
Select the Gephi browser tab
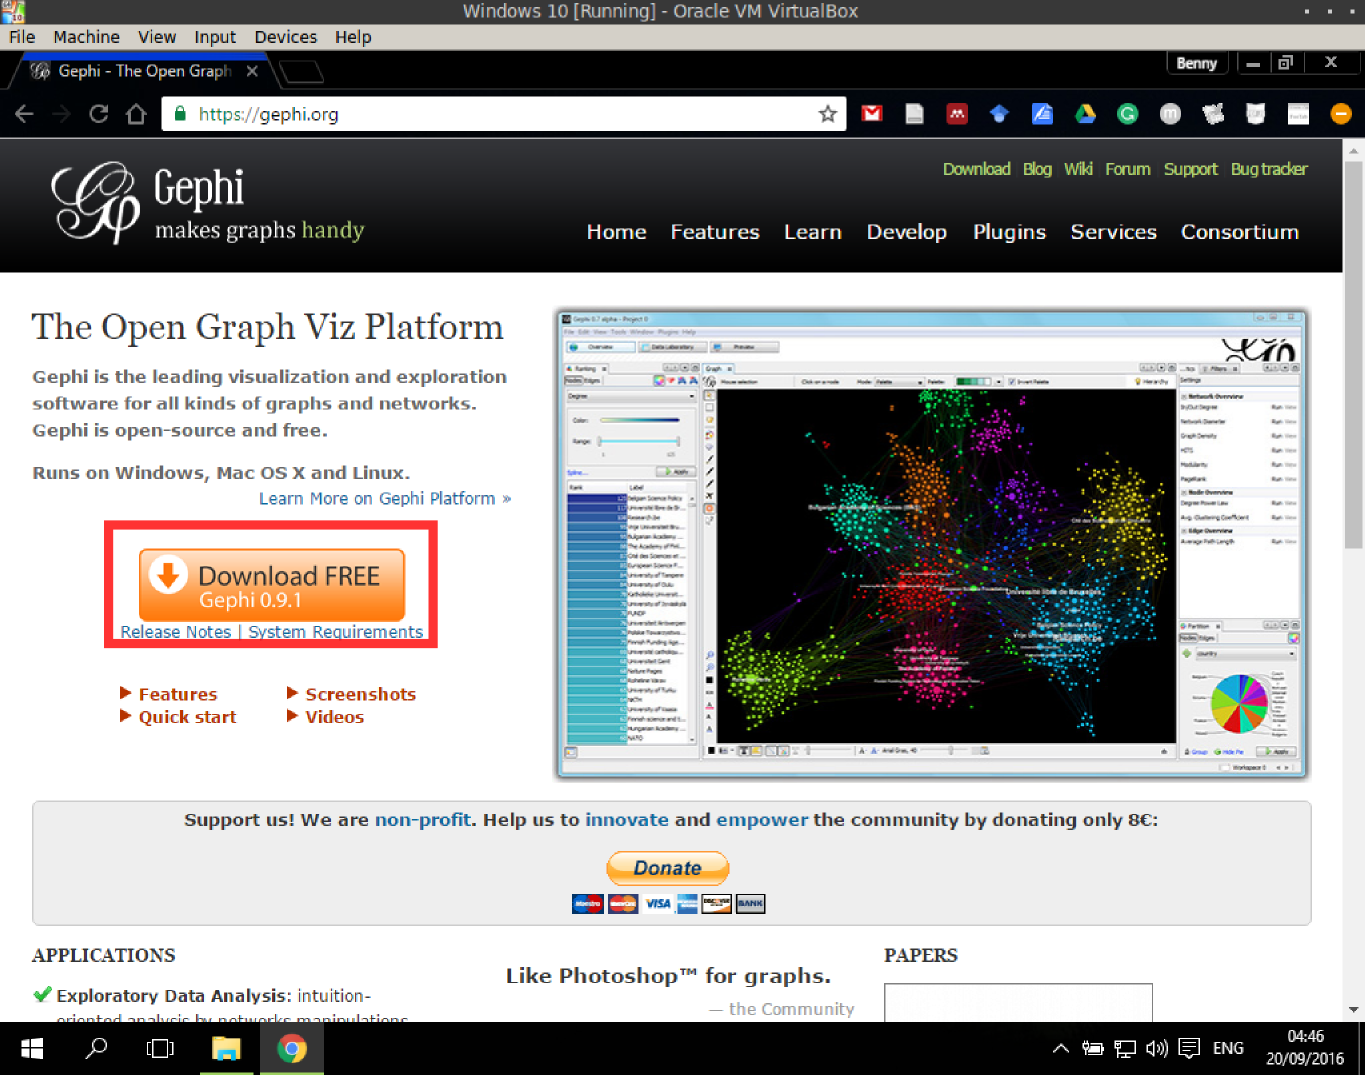(x=143, y=71)
